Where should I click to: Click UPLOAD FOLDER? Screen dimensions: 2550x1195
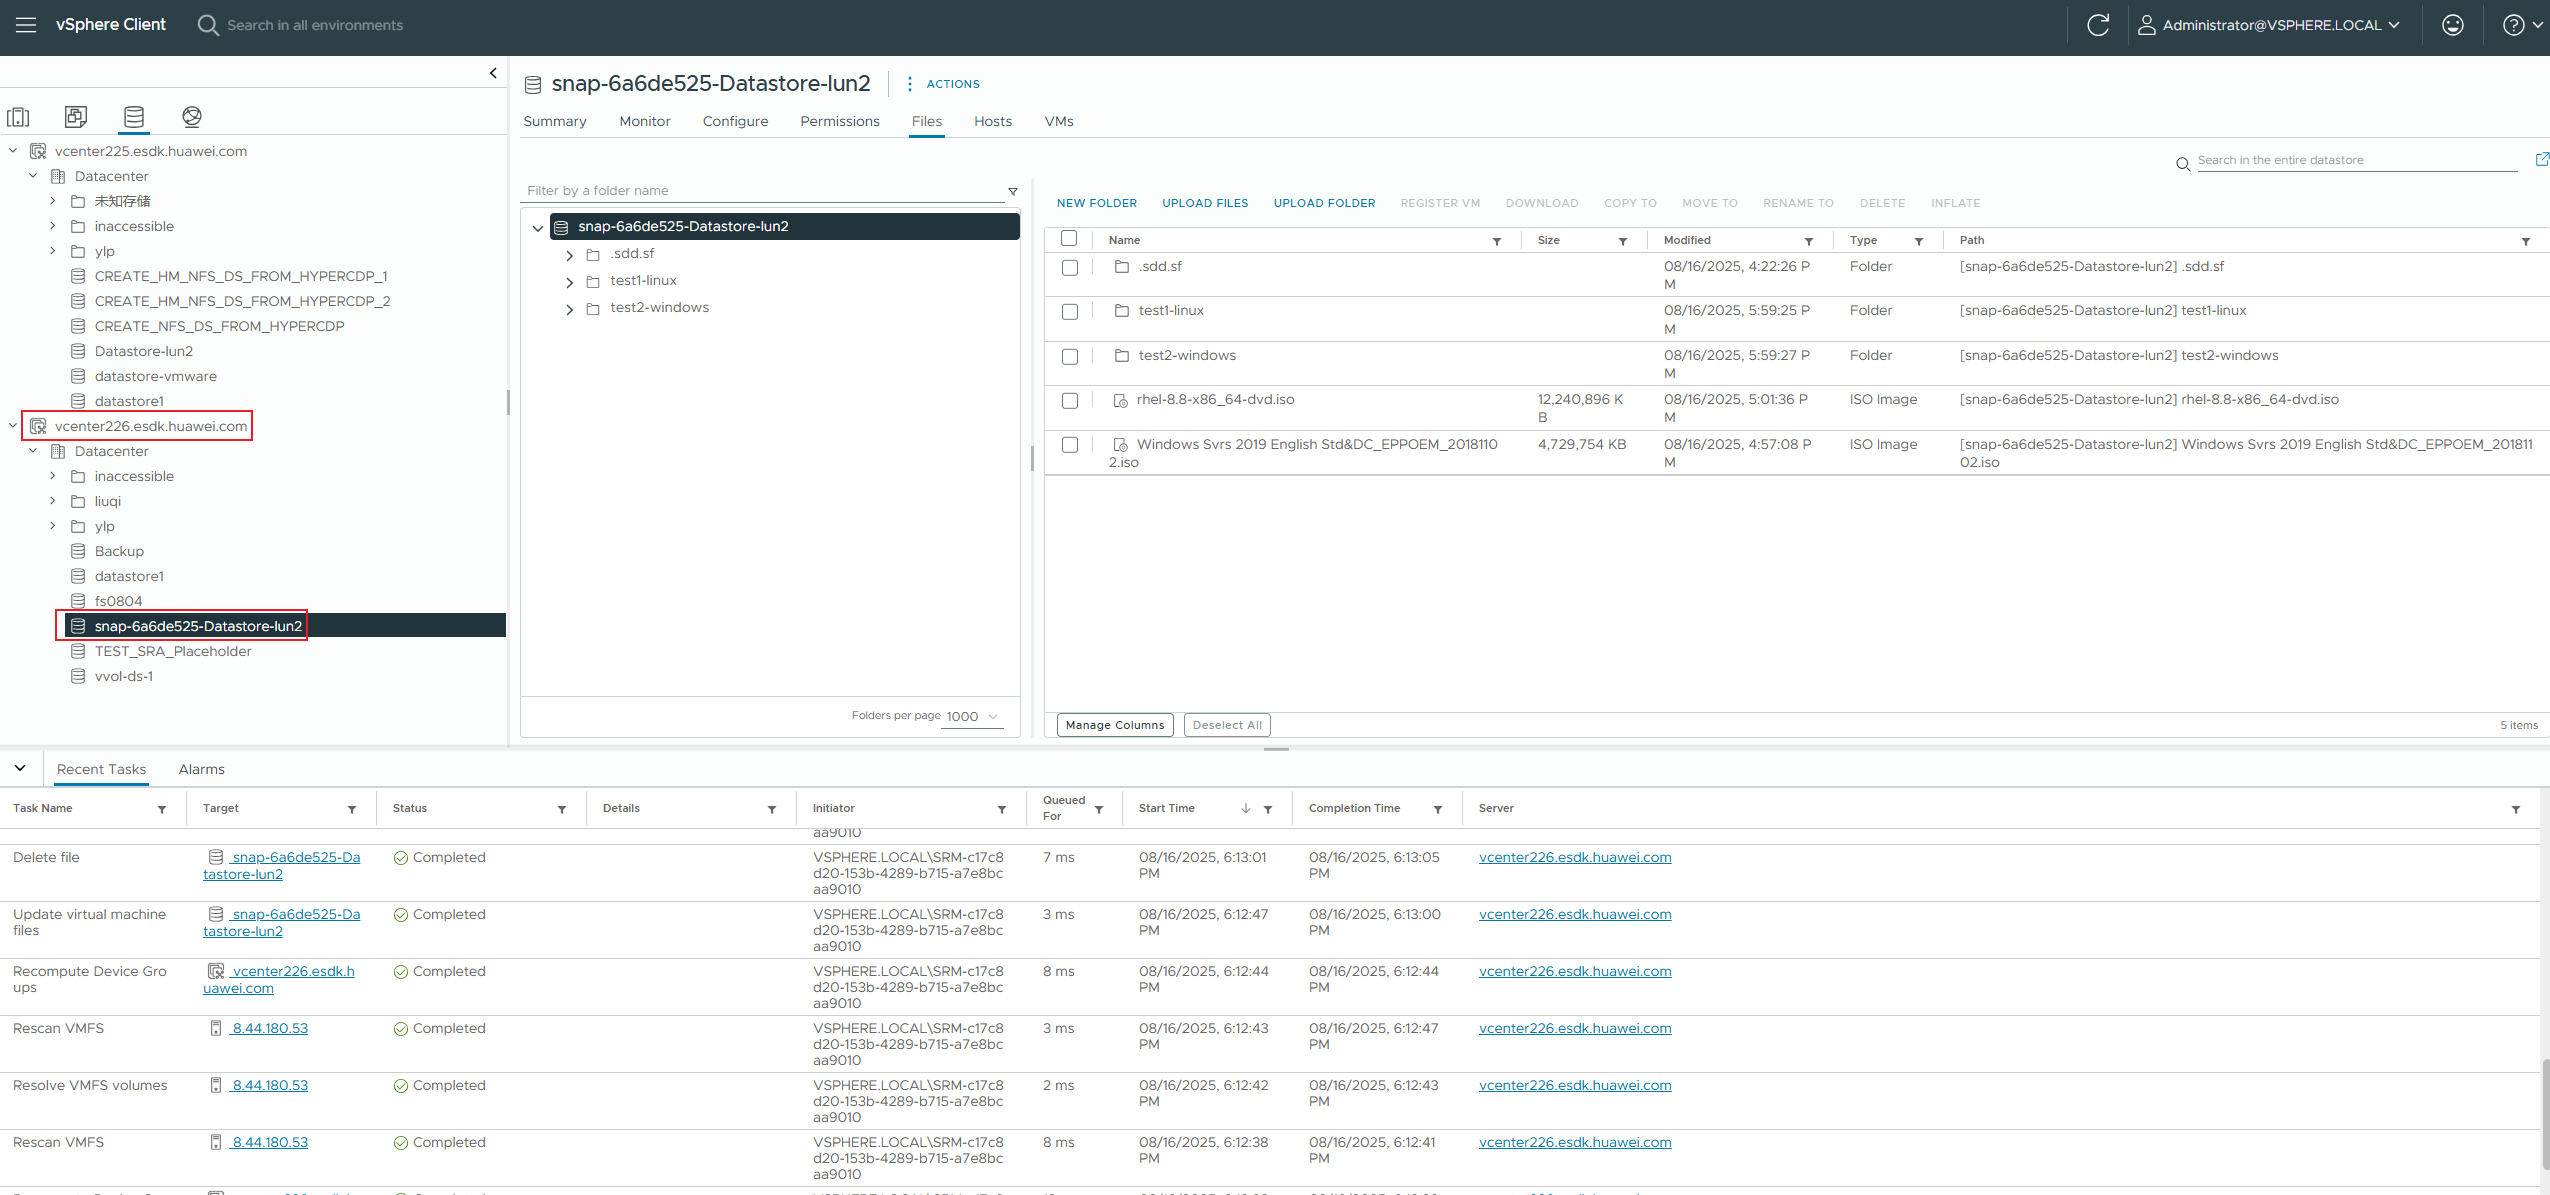1324,203
